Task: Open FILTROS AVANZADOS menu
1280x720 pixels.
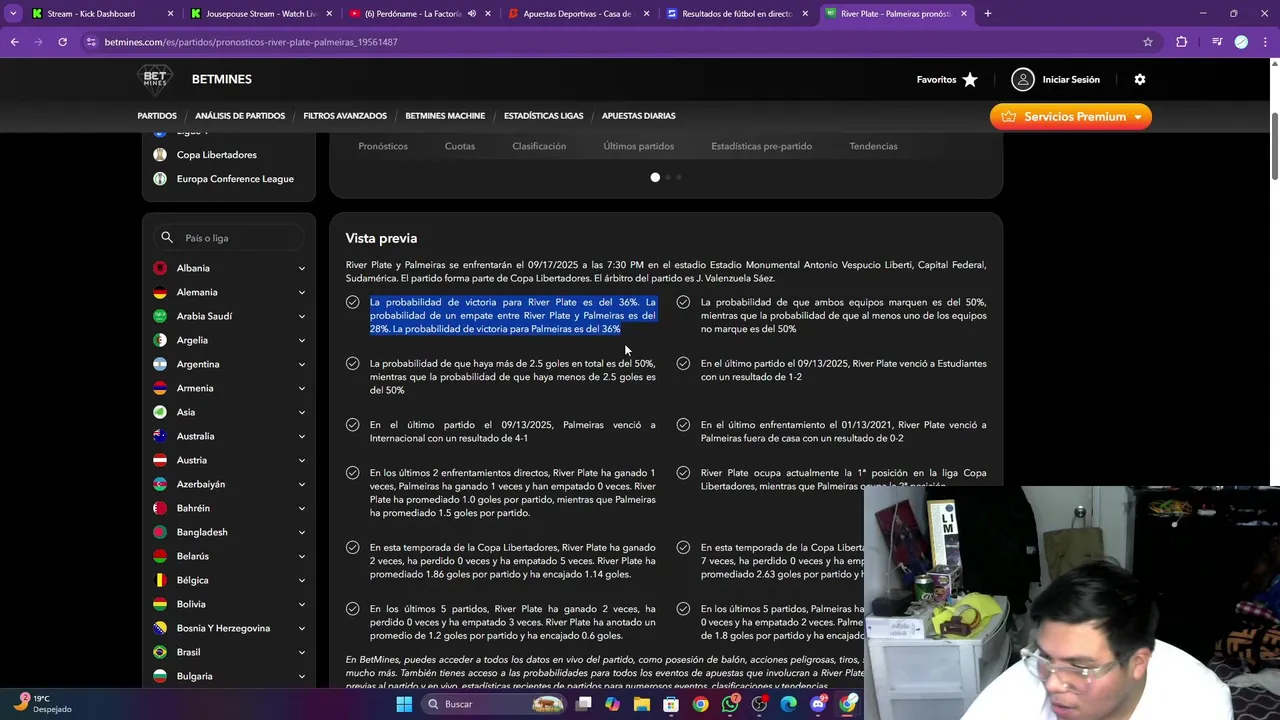Action: 345,116
